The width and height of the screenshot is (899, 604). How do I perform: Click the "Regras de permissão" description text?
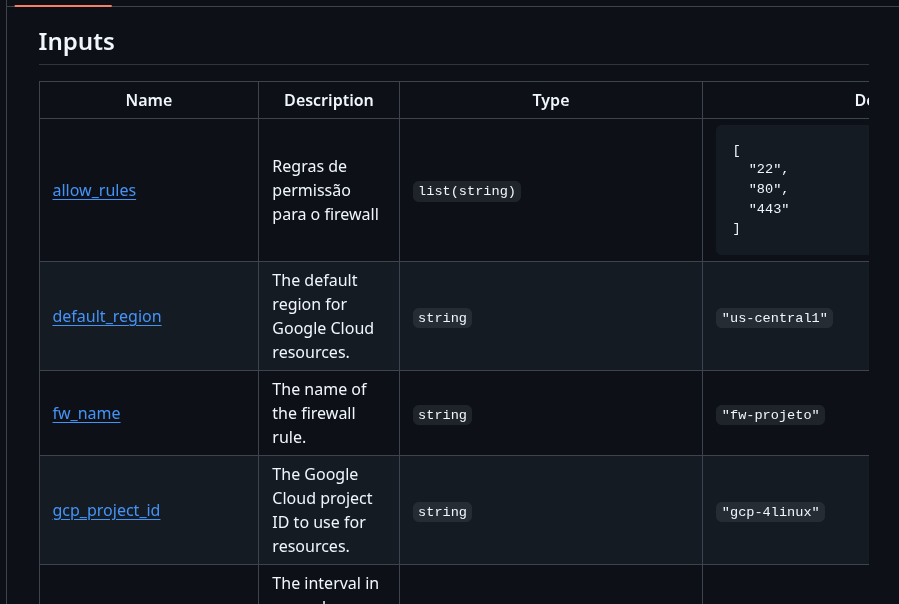click(325, 190)
